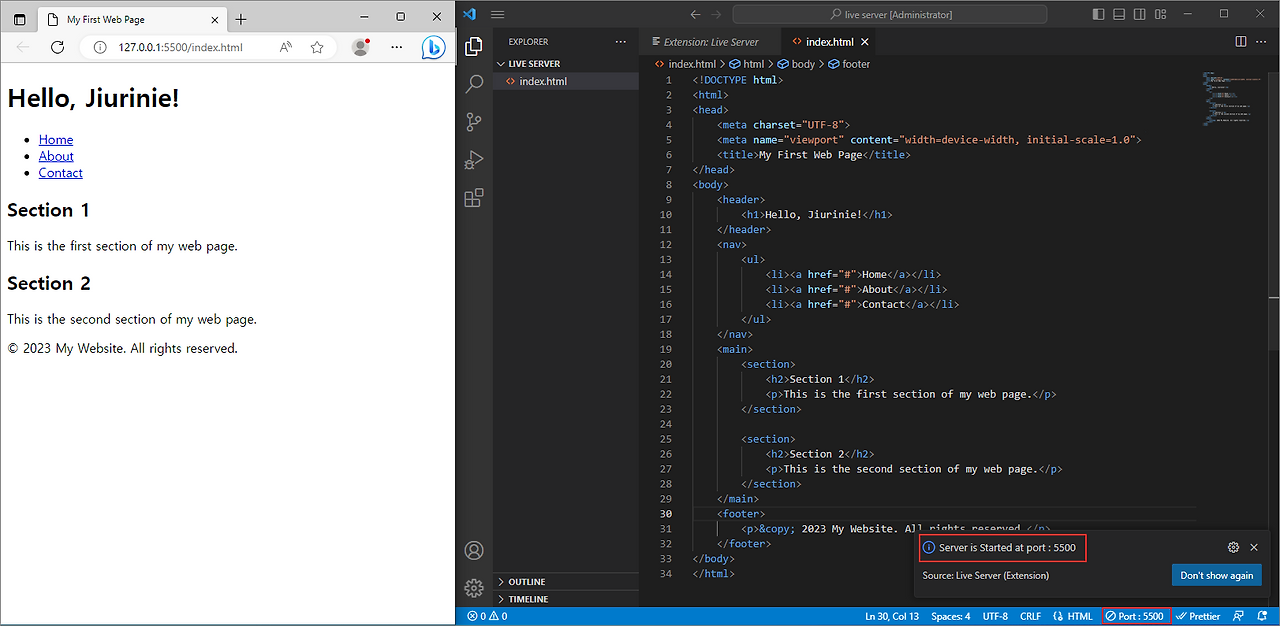1280x626 pixels.
Task: Click the Server is Started notification text
Action: (1007, 548)
